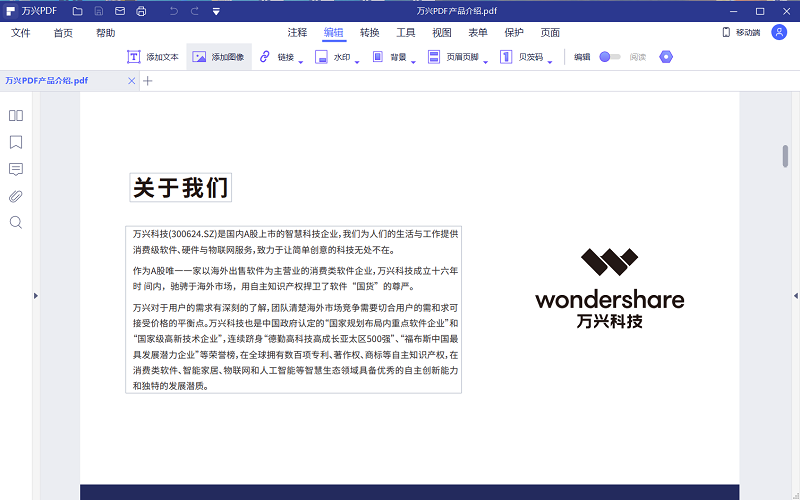Click the vertical scrollbar thumb

tap(785, 156)
